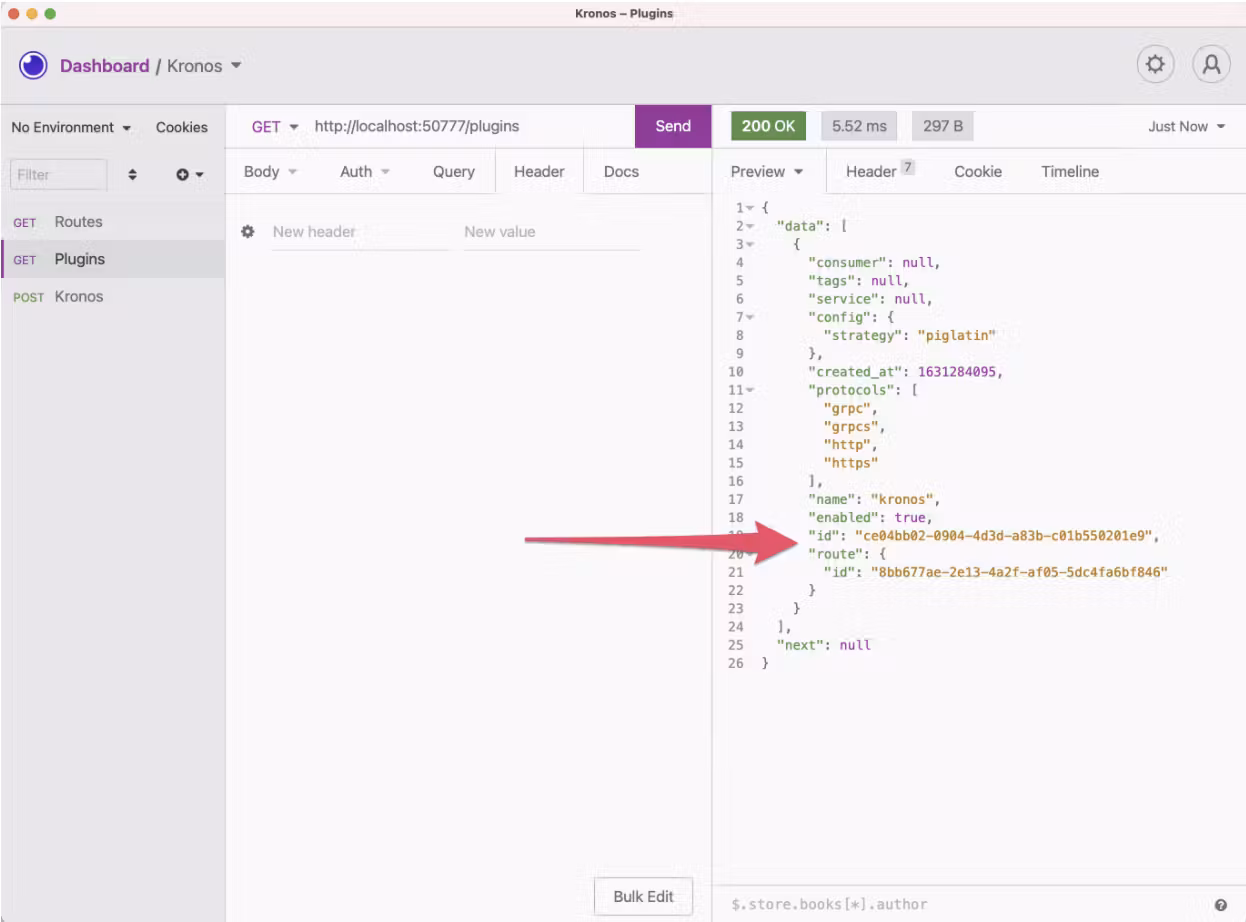Viewport: 1246px width, 922px height.
Task: Open the response Timeline tab
Action: pos(1069,171)
